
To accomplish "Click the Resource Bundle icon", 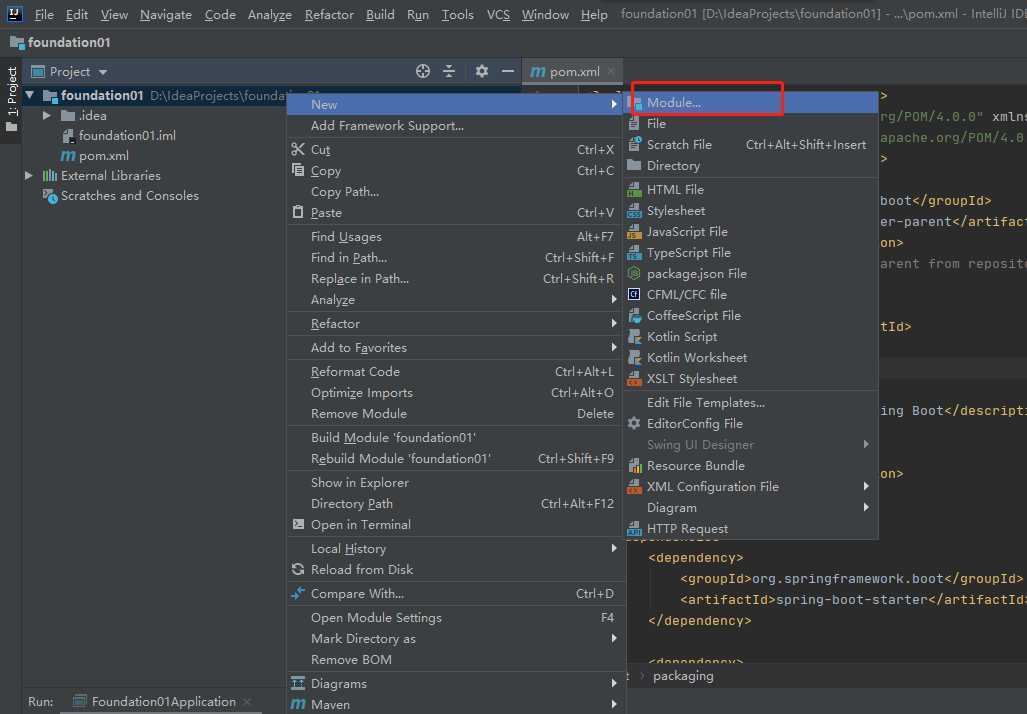I will [634, 465].
